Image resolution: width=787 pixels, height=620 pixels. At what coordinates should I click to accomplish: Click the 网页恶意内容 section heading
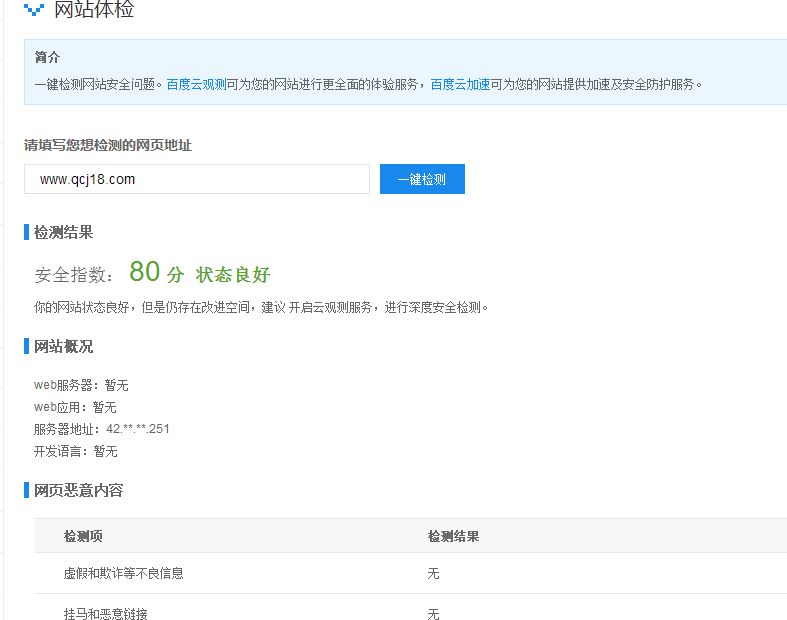click(x=78, y=490)
